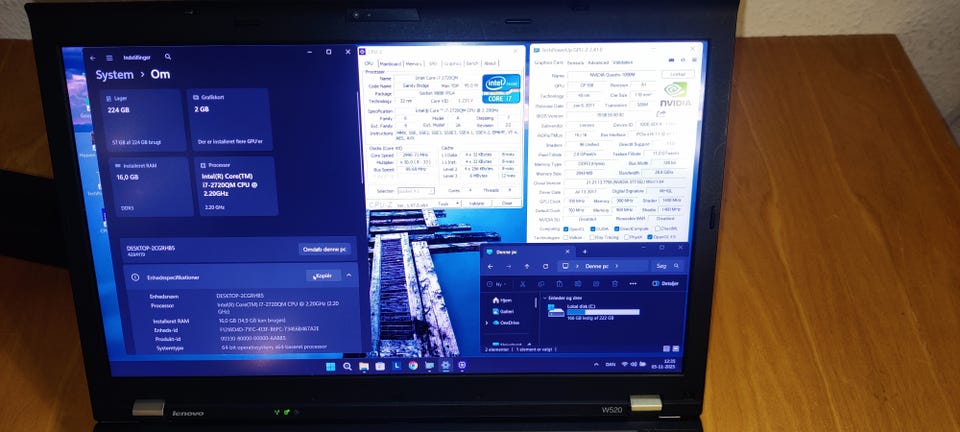The image size is (960, 432).
Task: Open the GPU-Z hamburger menu icon
Action: (693, 60)
